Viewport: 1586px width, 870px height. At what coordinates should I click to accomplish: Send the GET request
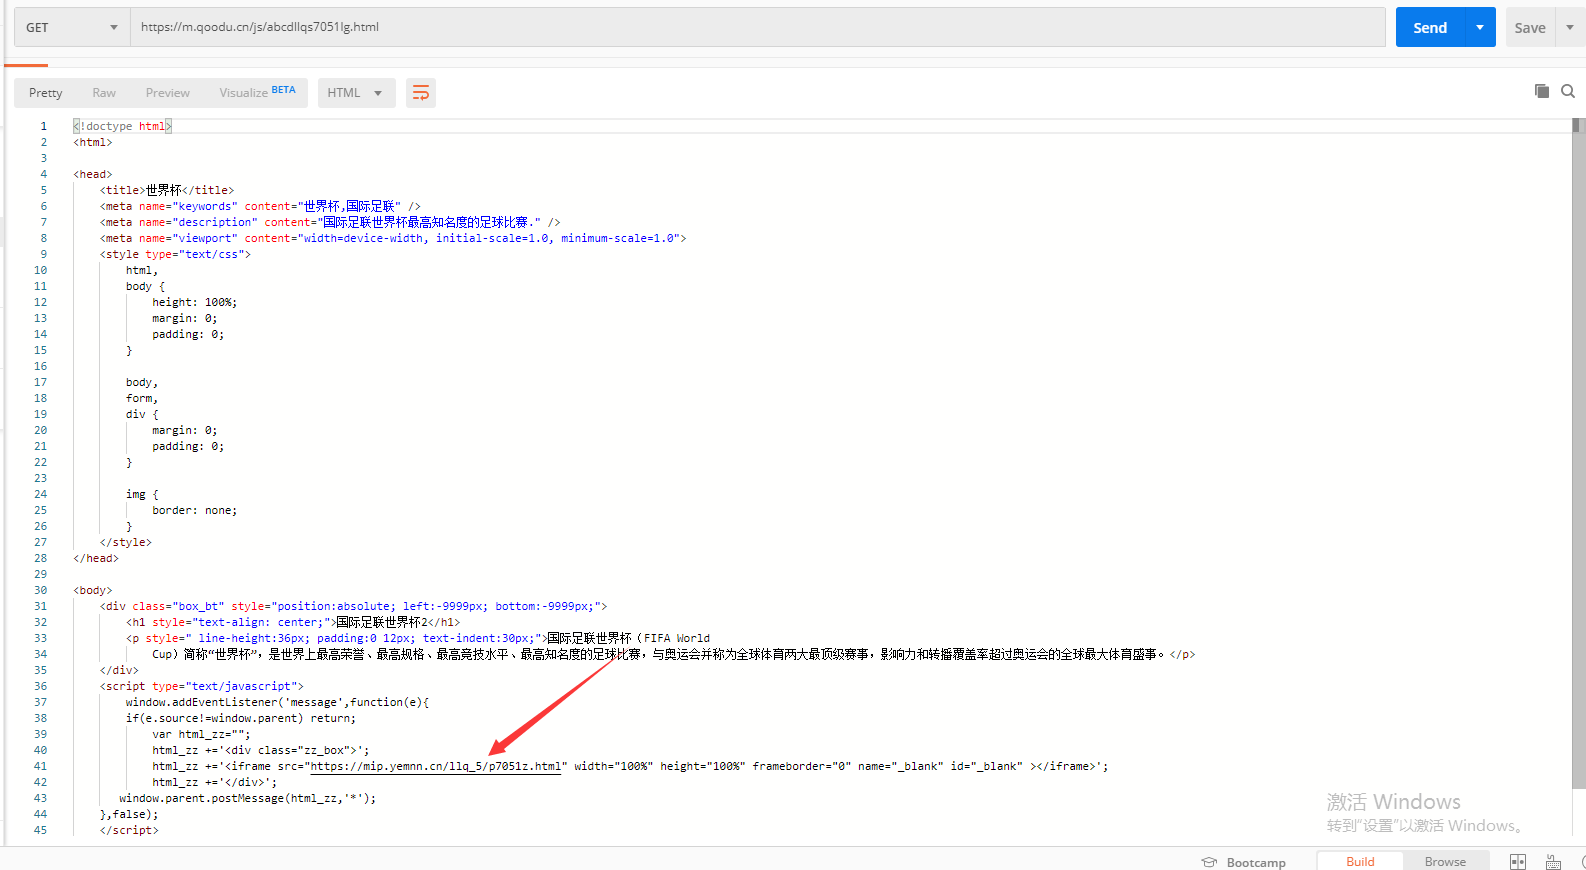pyautogui.click(x=1430, y=27)
